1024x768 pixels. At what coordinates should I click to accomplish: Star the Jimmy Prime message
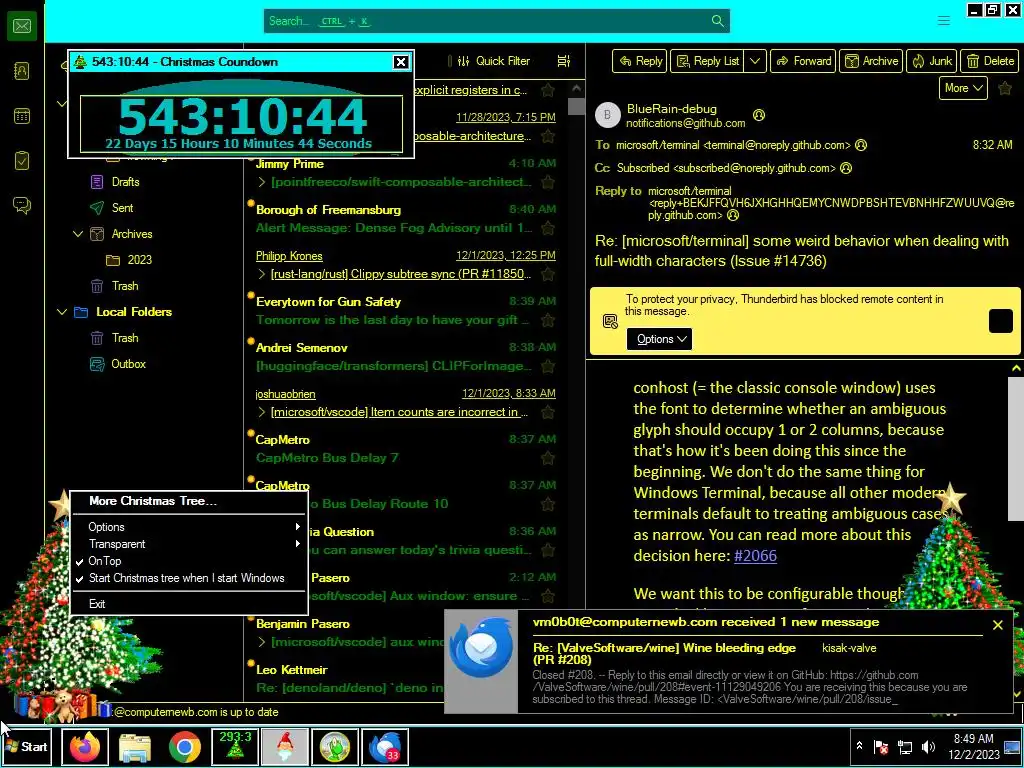(548, 183)
